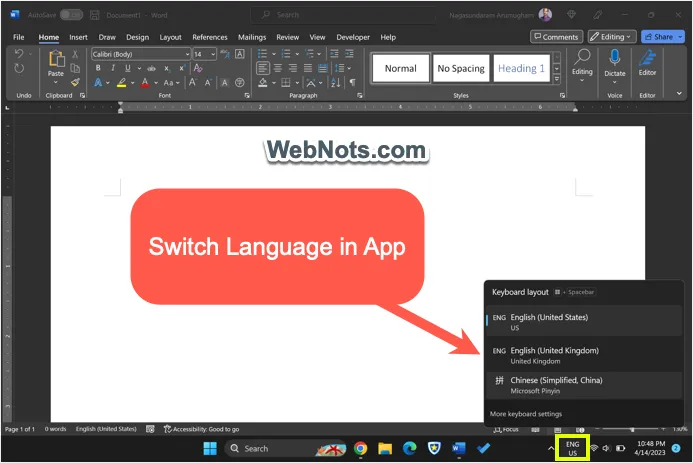Open the Review tab

pyautogui.click(x=287, y=37)
